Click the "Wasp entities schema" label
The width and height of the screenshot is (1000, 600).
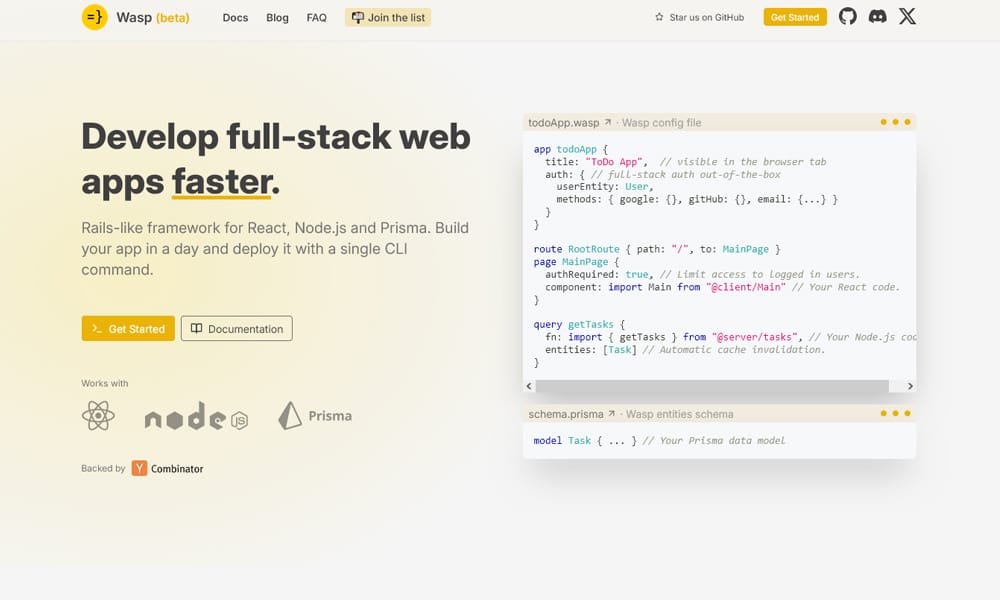pos(679,414)
